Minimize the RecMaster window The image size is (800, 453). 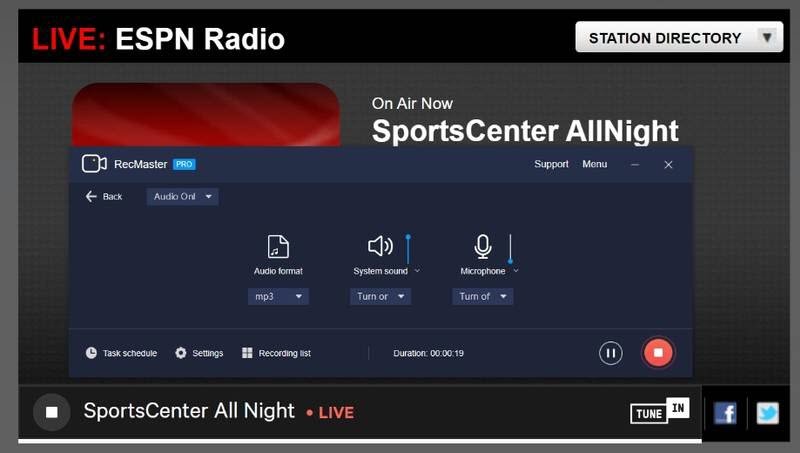tap(635, 164)
